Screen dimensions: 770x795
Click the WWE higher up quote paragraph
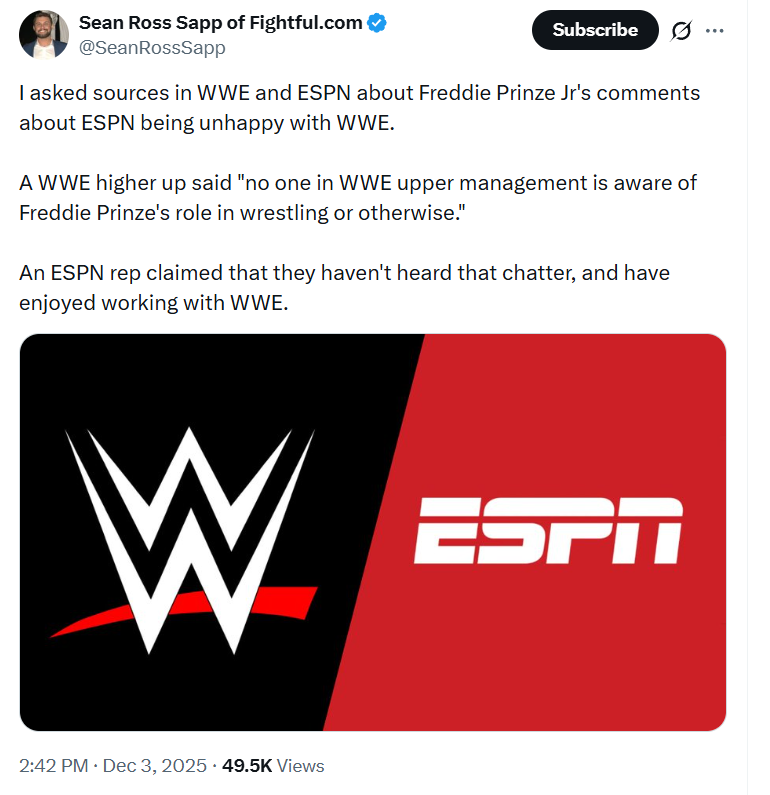pyautogui.click(x=358, y=198)
